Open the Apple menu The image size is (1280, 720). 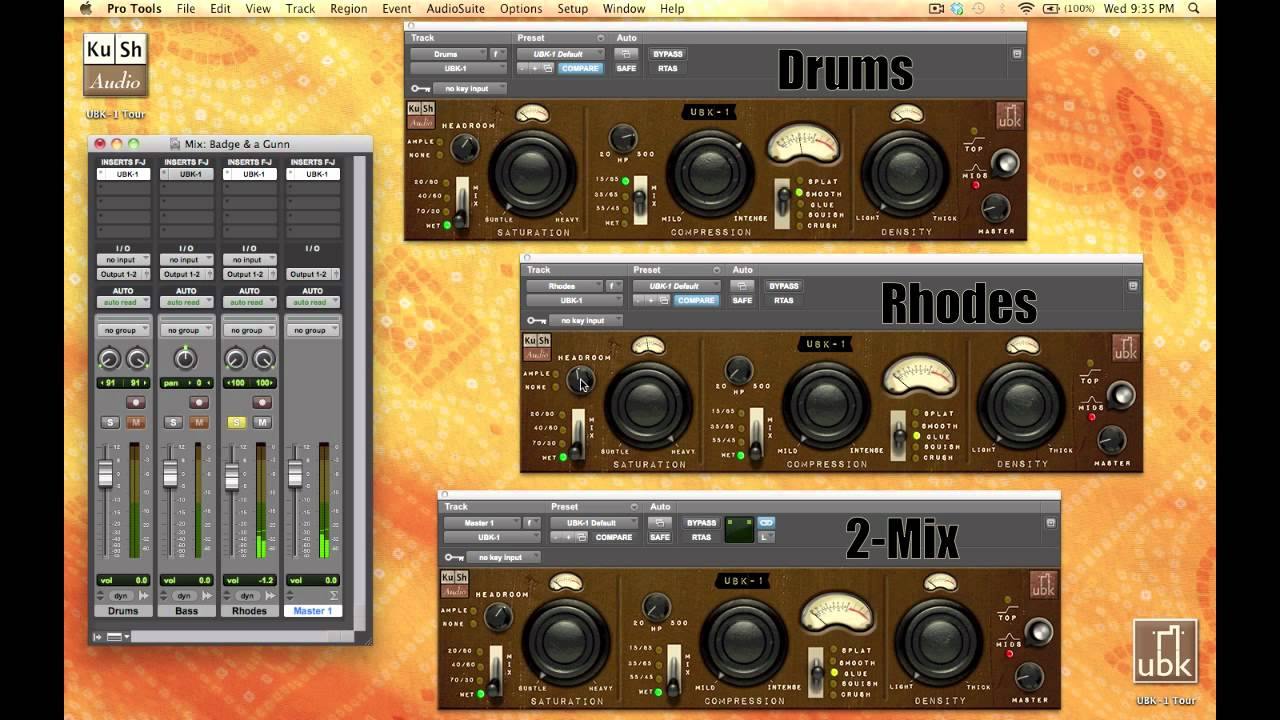(x=85, y=9)
